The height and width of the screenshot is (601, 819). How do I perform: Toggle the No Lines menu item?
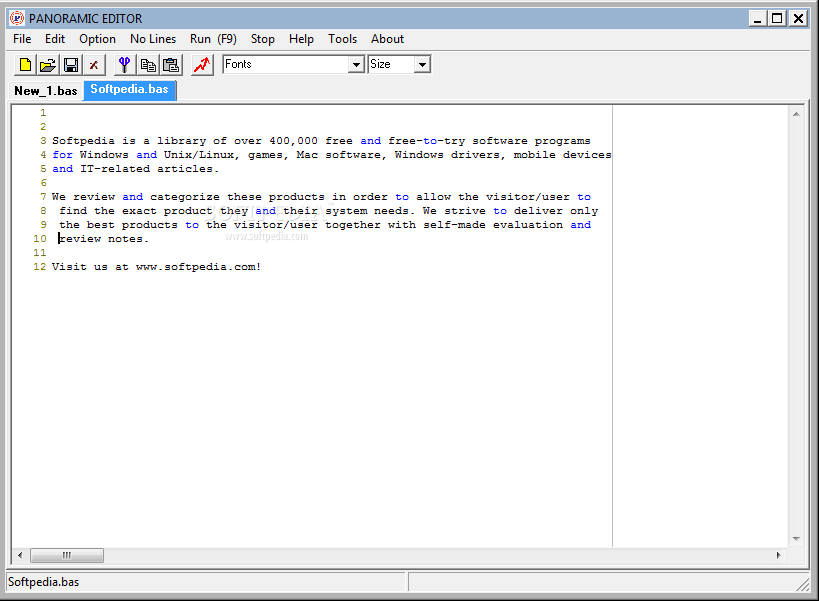pyautogui.click(x=153, y=39)
